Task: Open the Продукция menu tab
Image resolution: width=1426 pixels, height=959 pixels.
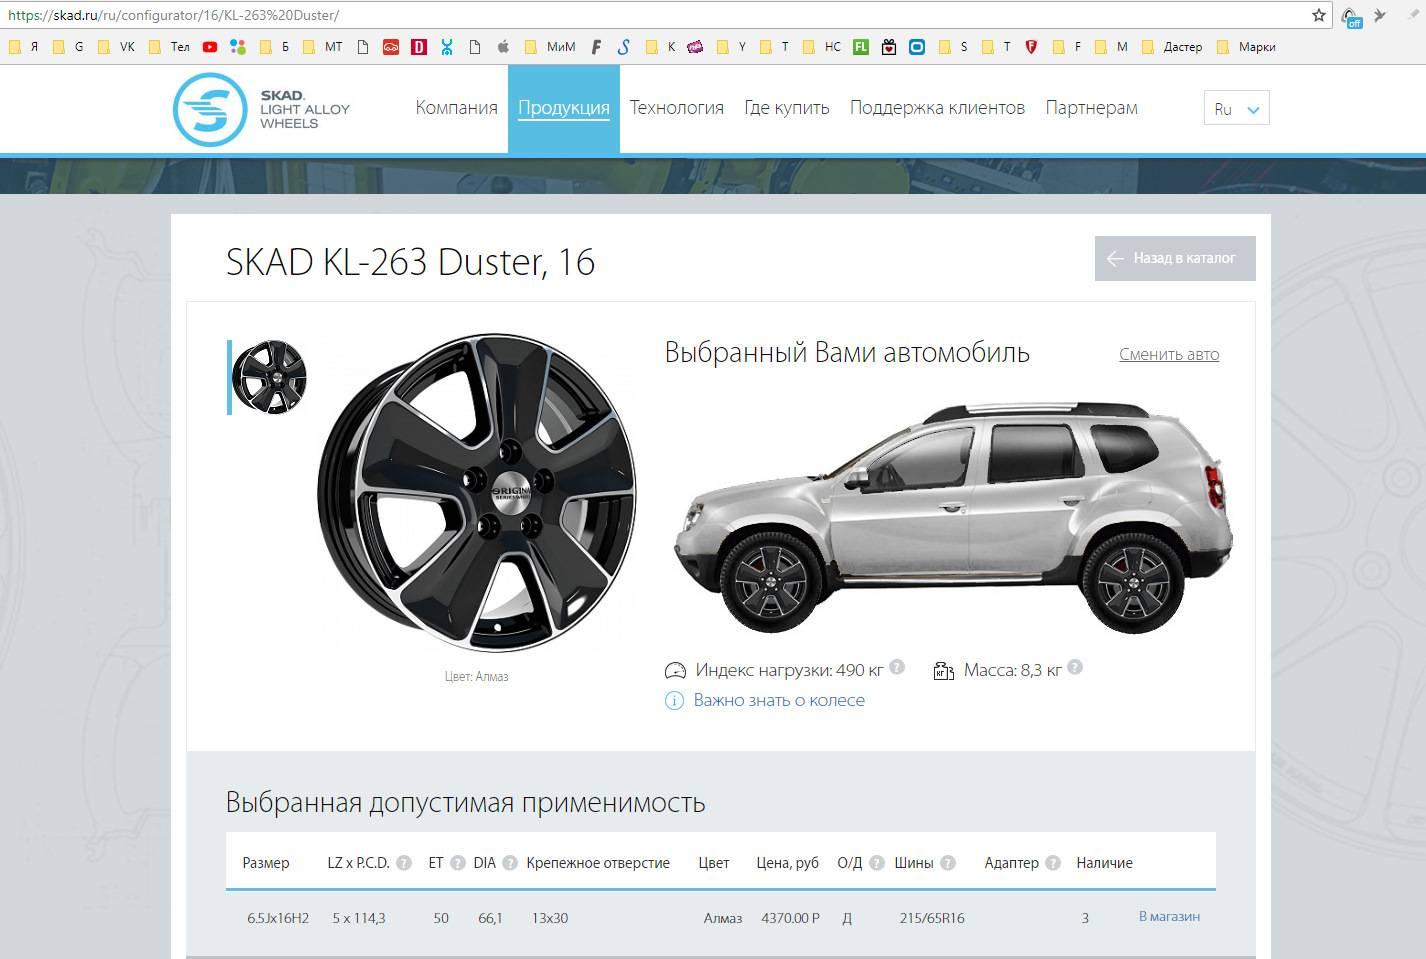Action: point(563,108)
